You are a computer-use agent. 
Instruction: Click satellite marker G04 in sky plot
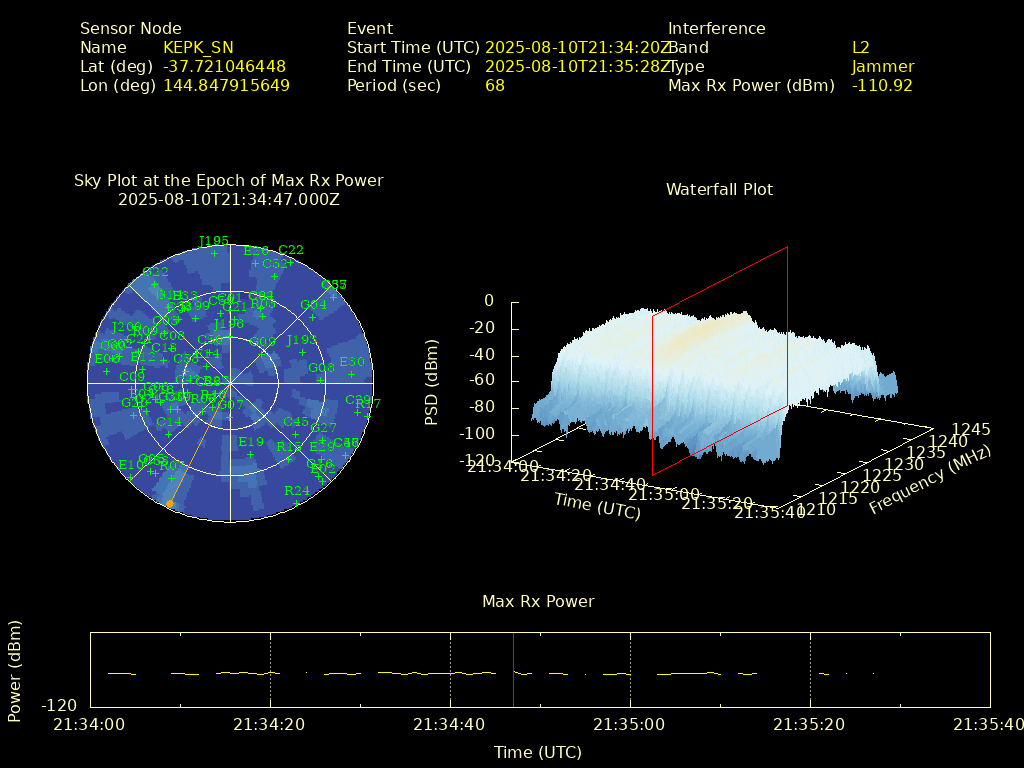(x=313, y=316)
